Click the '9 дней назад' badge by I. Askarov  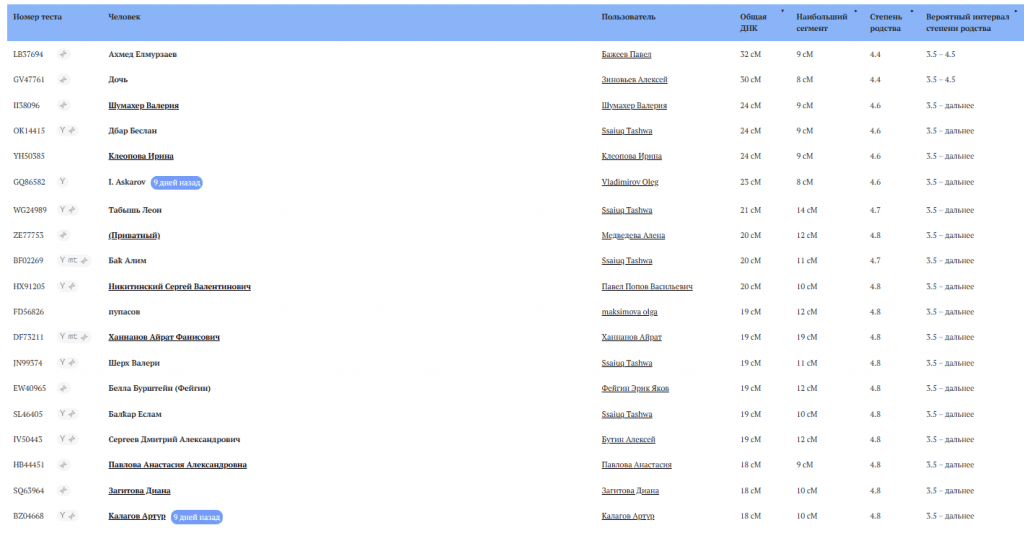click(176, 183)
